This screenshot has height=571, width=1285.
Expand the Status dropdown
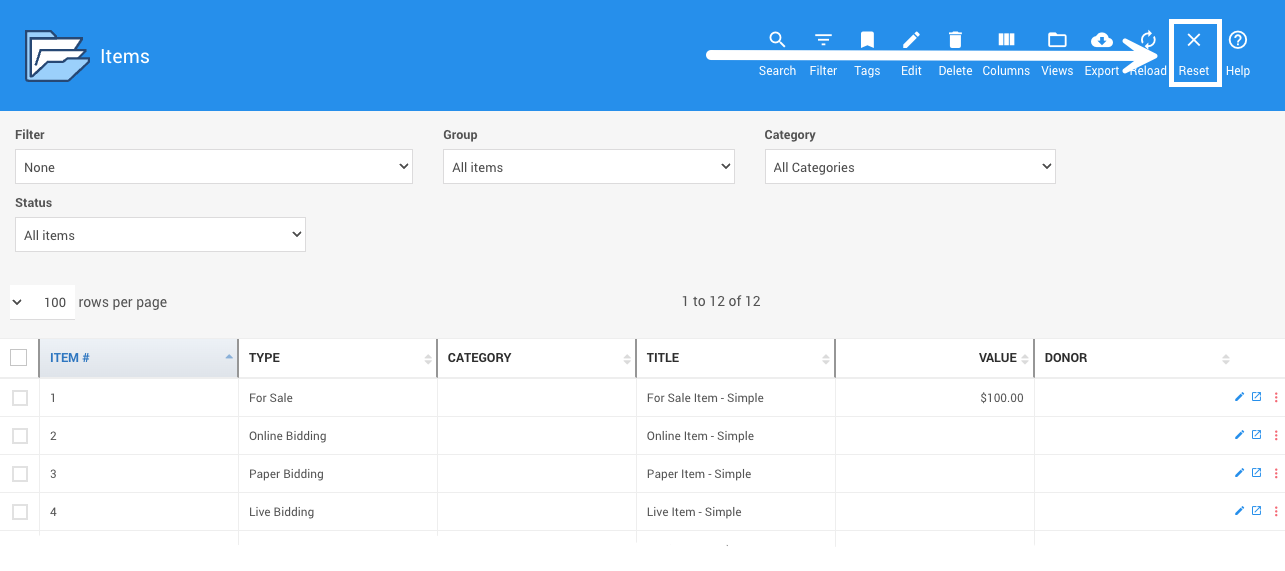click(160, 235)
